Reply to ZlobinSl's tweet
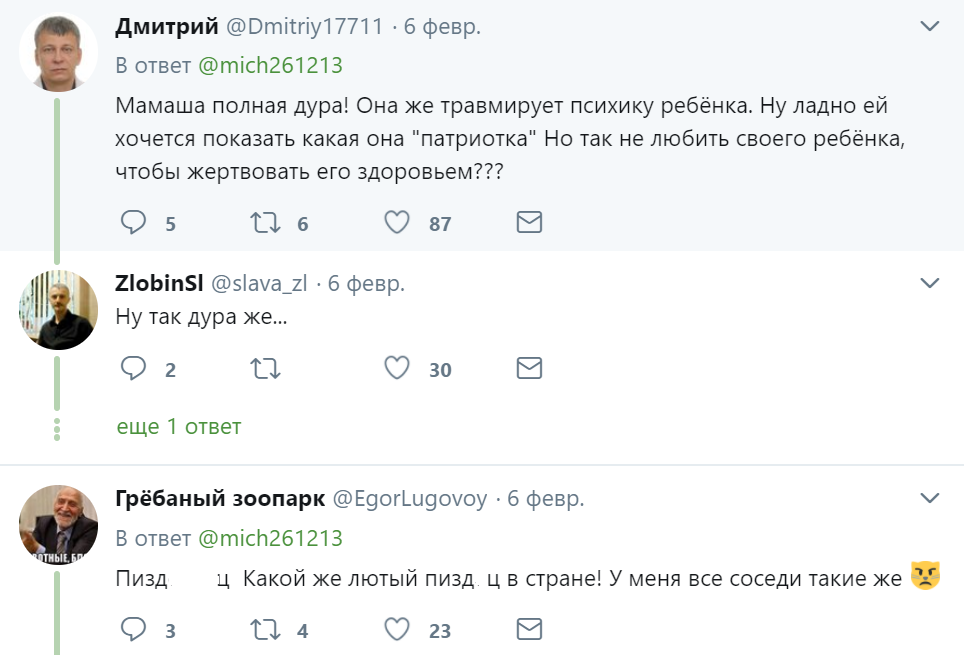The image size is (964, 655). [134, 369]
